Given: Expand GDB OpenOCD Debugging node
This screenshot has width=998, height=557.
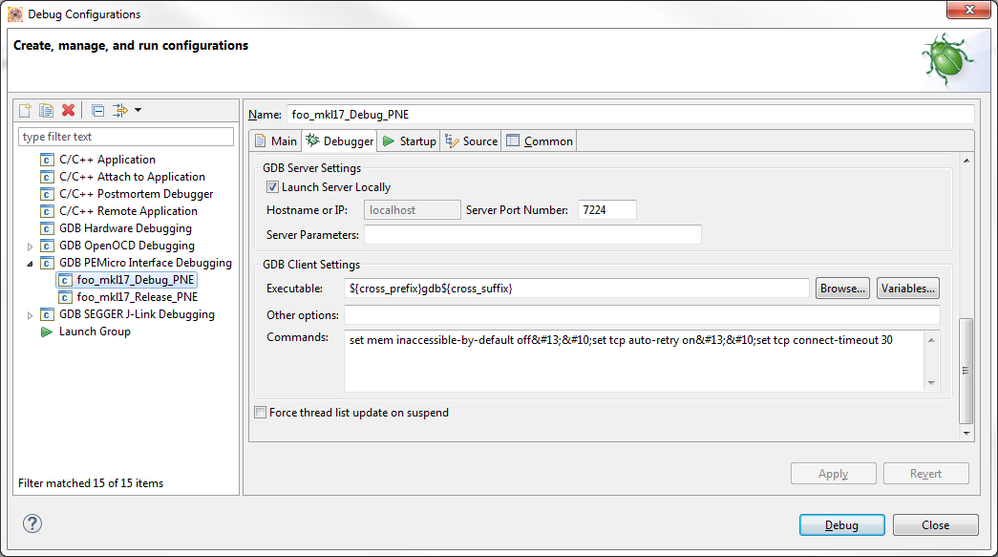Looking at the screenshot, I should click(30, 246).
